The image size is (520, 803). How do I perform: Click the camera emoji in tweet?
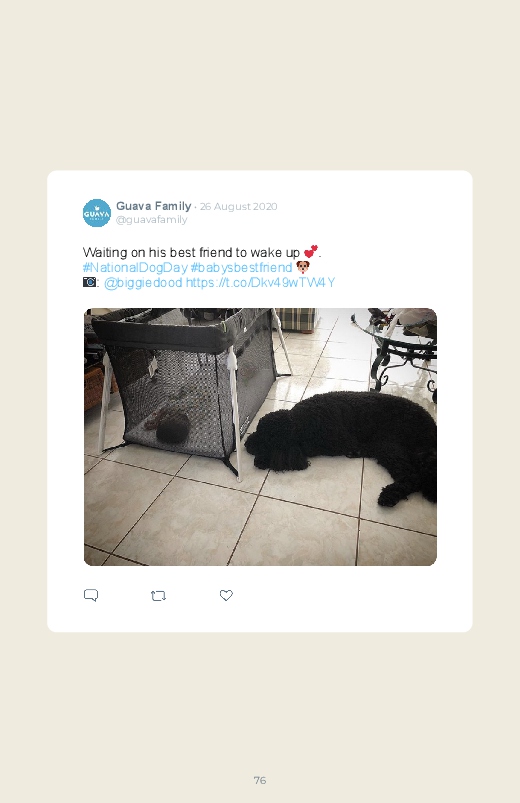(89, 282)
